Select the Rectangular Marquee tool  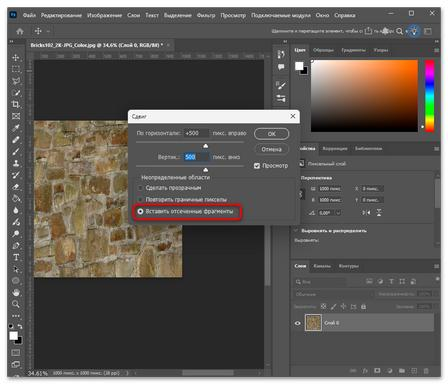16,69
